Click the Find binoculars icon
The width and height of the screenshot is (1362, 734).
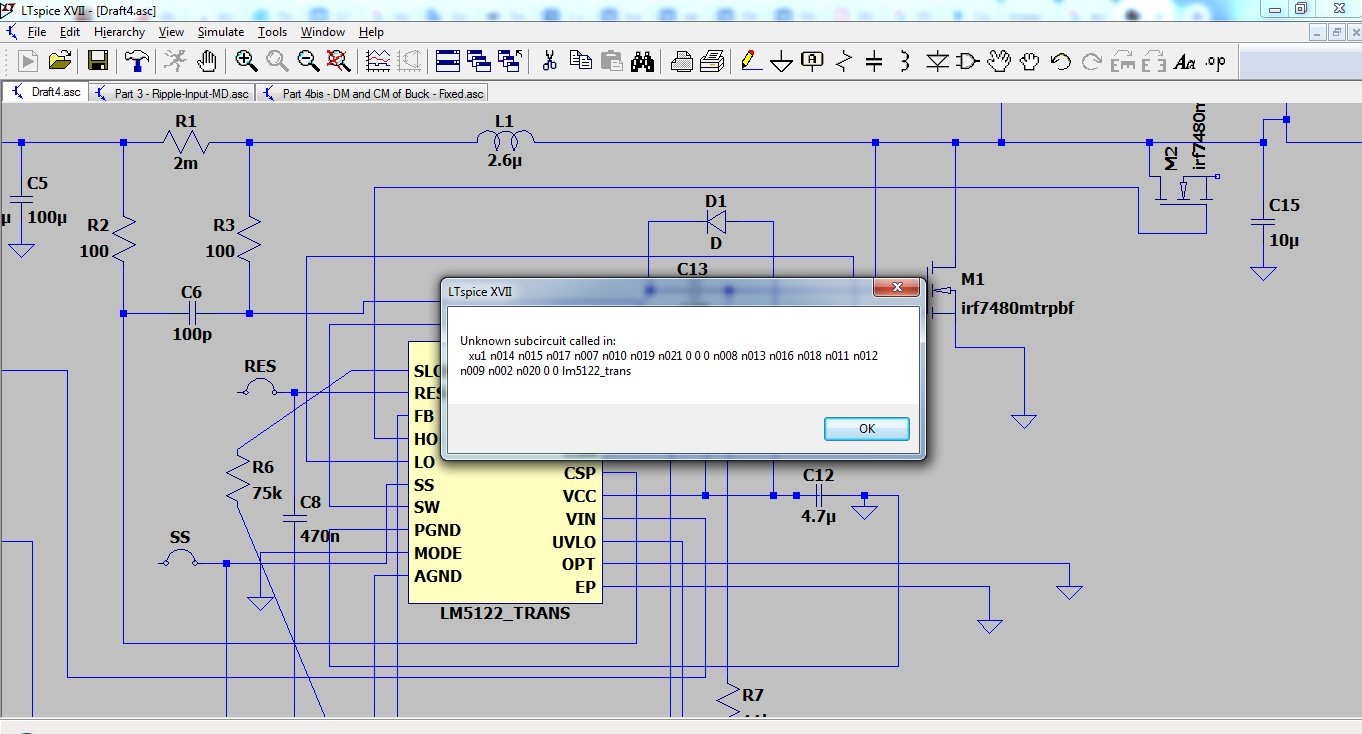pos(642,61)
